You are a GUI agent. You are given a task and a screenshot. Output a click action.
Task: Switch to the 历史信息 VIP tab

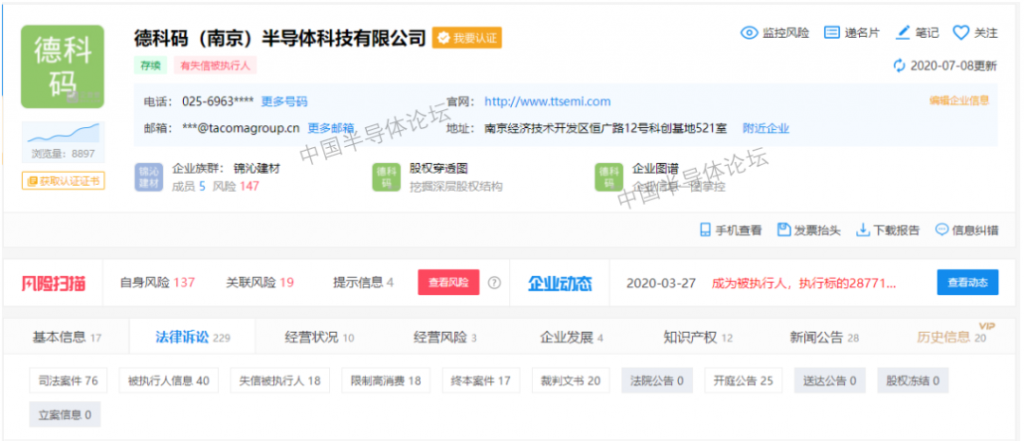(952, 338)
